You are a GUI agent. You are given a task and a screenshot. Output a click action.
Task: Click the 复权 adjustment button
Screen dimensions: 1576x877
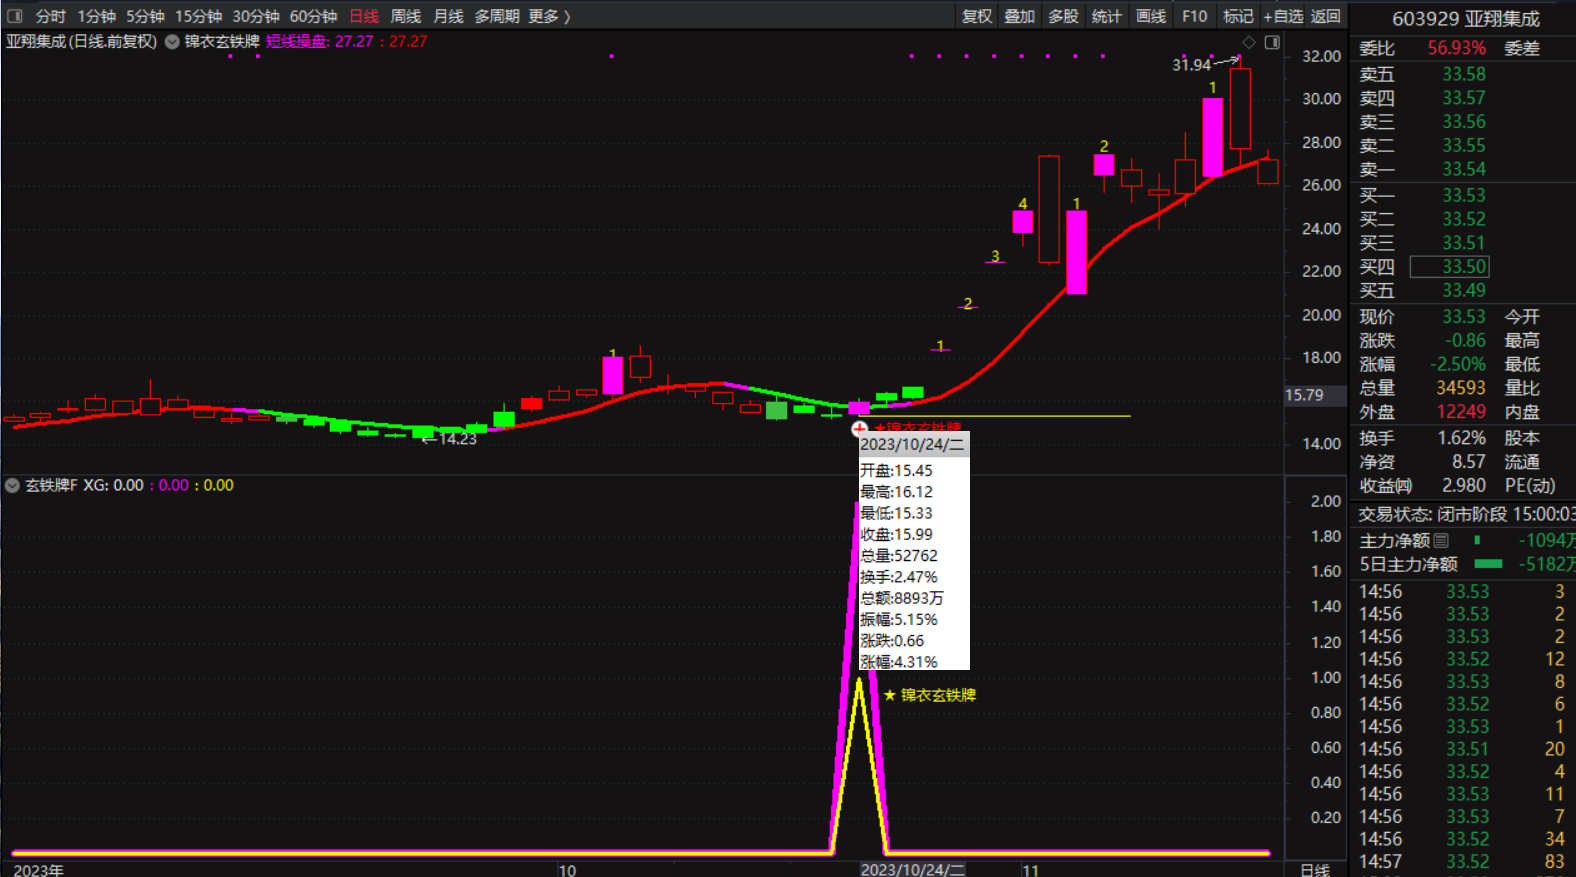(x=977, y=16)
